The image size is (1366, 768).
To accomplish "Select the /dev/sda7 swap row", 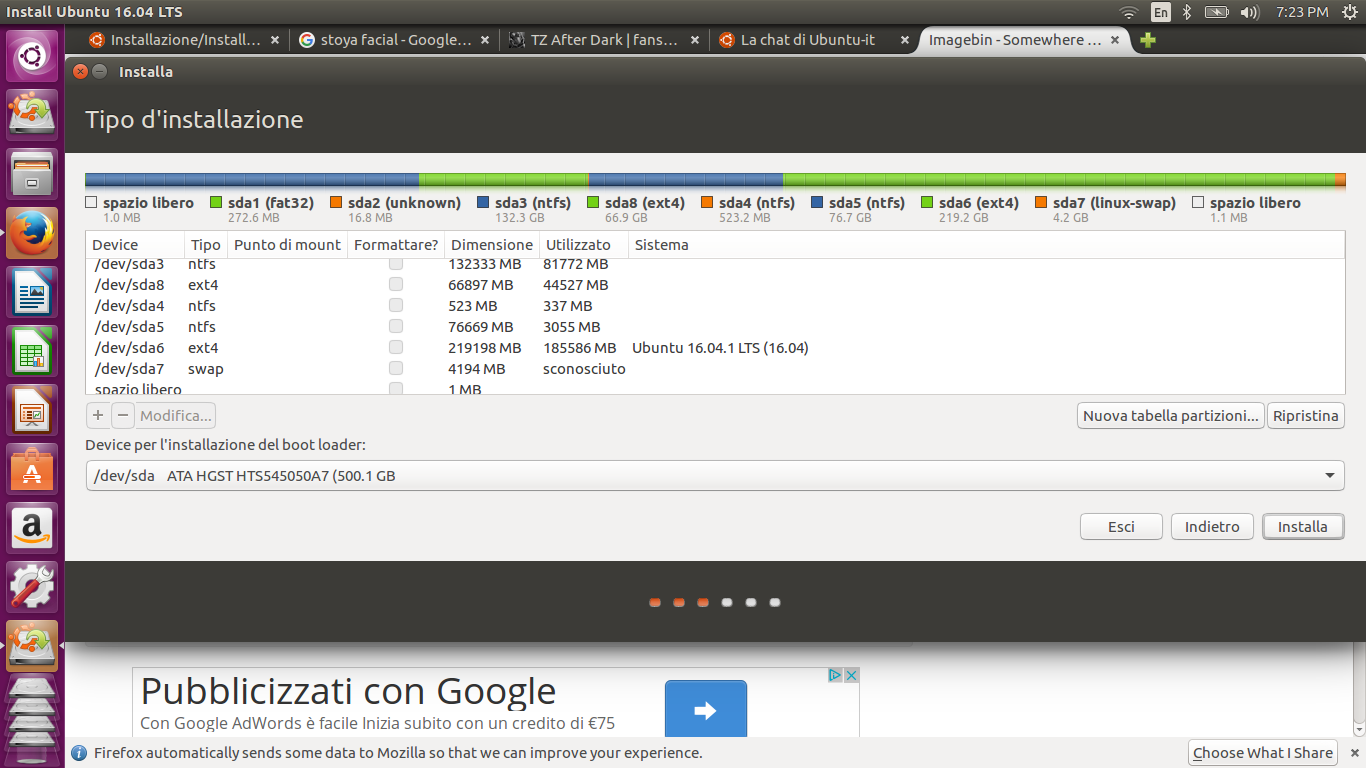I will point(715,369).
